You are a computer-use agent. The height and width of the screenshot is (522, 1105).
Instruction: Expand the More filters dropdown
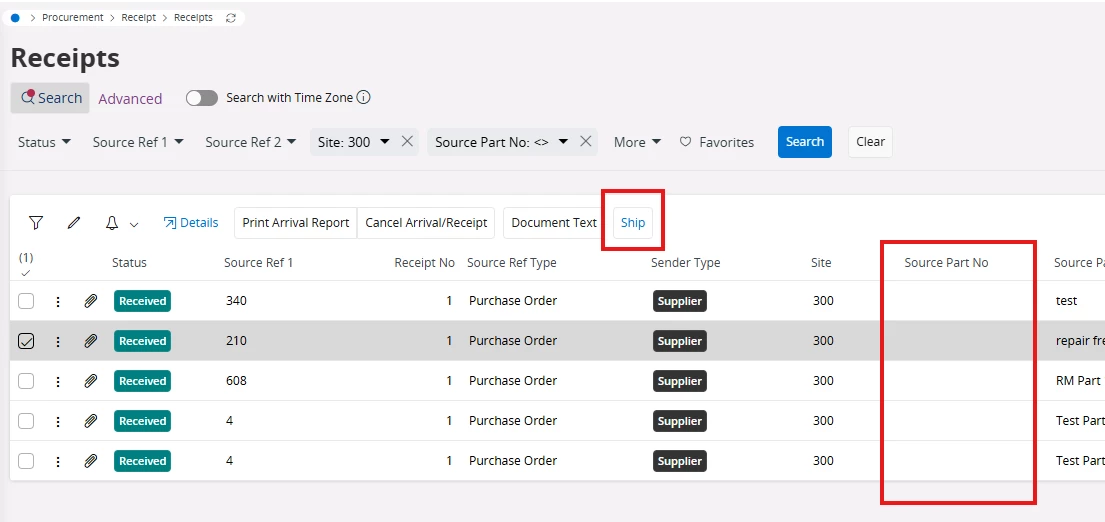pyautogui.click(x=637, y=142)
